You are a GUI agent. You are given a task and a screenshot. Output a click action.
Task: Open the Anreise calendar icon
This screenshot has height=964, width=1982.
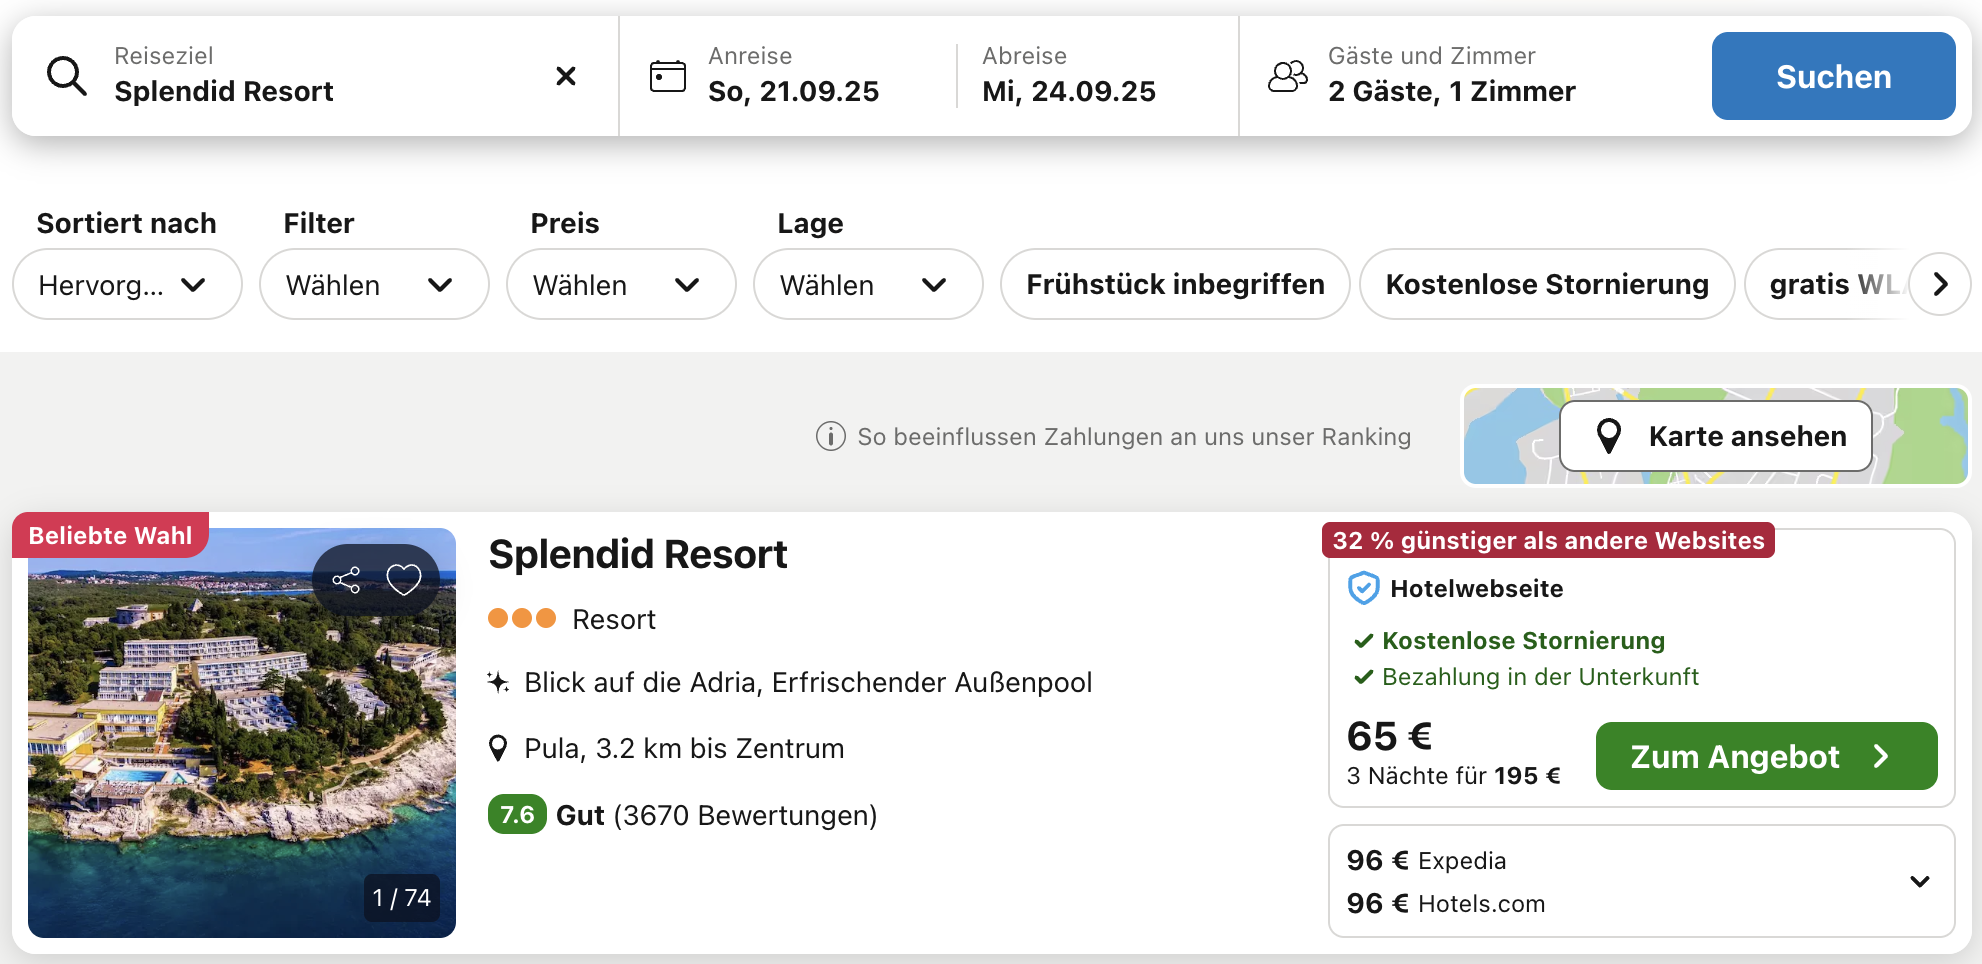668,76
